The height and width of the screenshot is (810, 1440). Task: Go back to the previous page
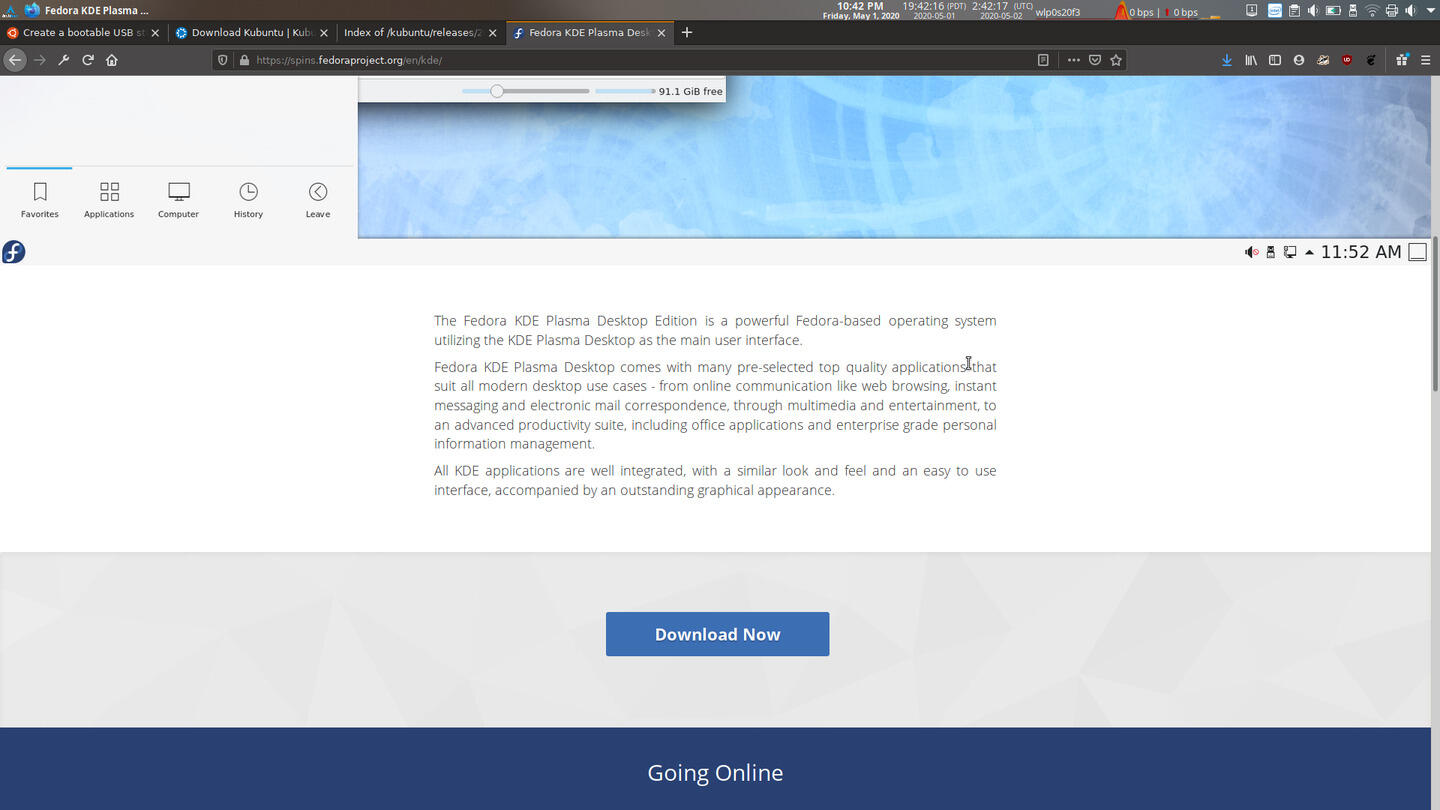[14, 60]
